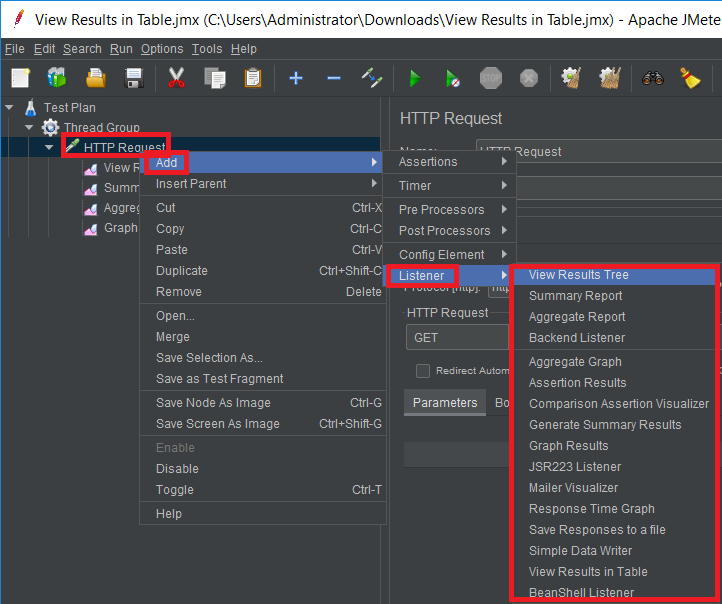Click the Test Plan flask icon
This screenshot has width=722, height=604.
tap(30, 108)
